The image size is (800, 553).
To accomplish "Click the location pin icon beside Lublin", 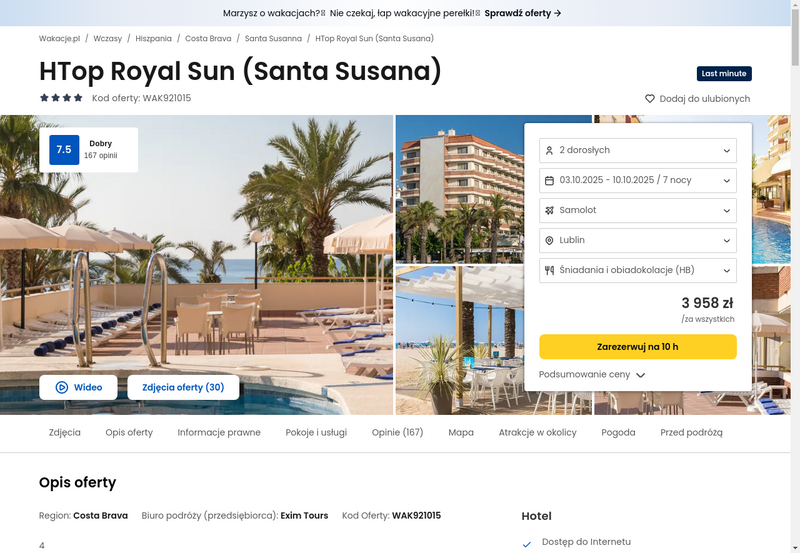I will (x=549, y=240).
